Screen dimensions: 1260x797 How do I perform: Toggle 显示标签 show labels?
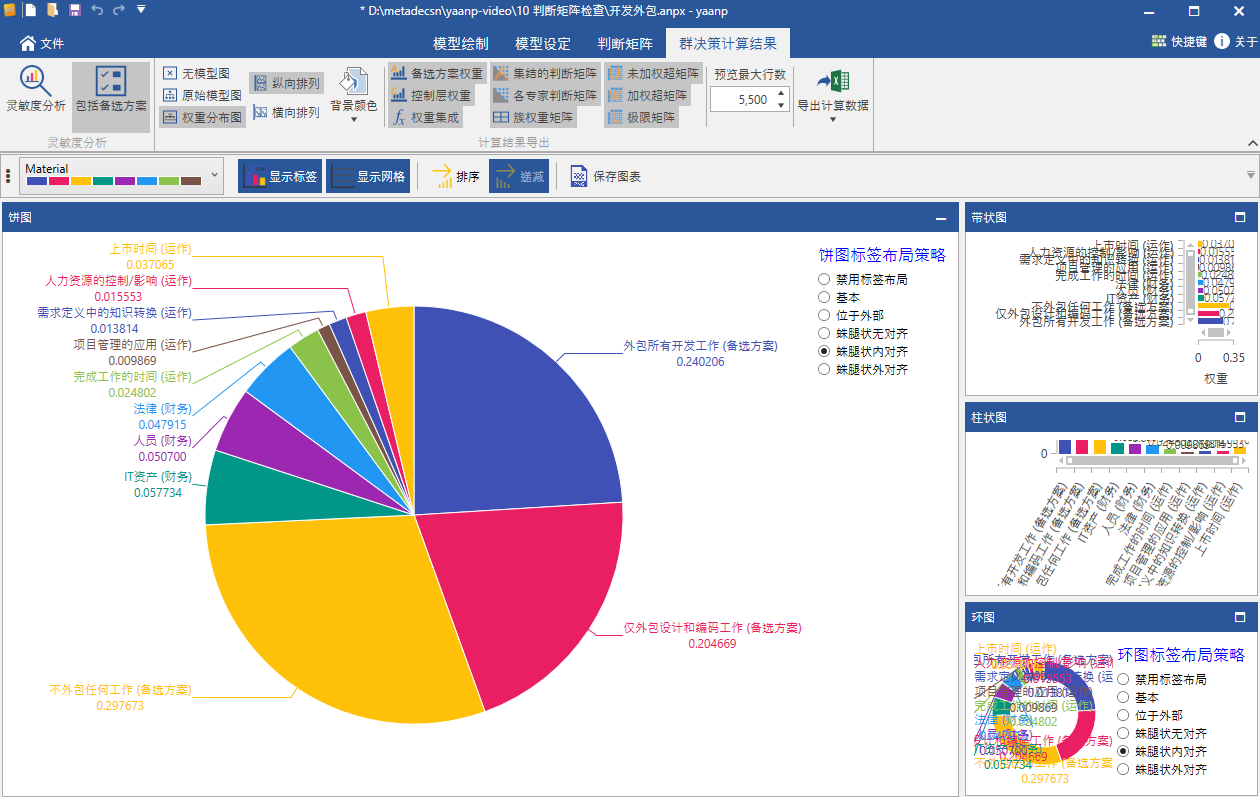pos(280,176)
